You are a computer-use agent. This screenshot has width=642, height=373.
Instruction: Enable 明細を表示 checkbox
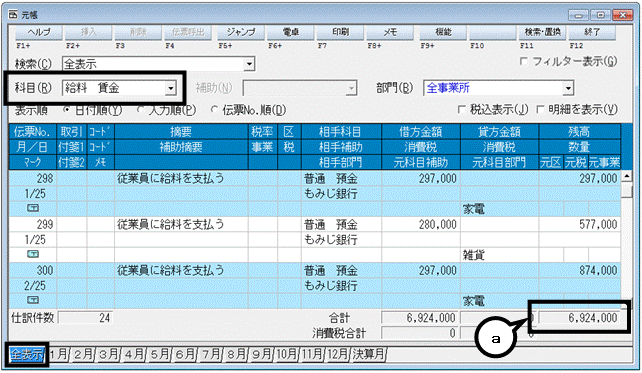pyautogui.click(x=540, y=109)
